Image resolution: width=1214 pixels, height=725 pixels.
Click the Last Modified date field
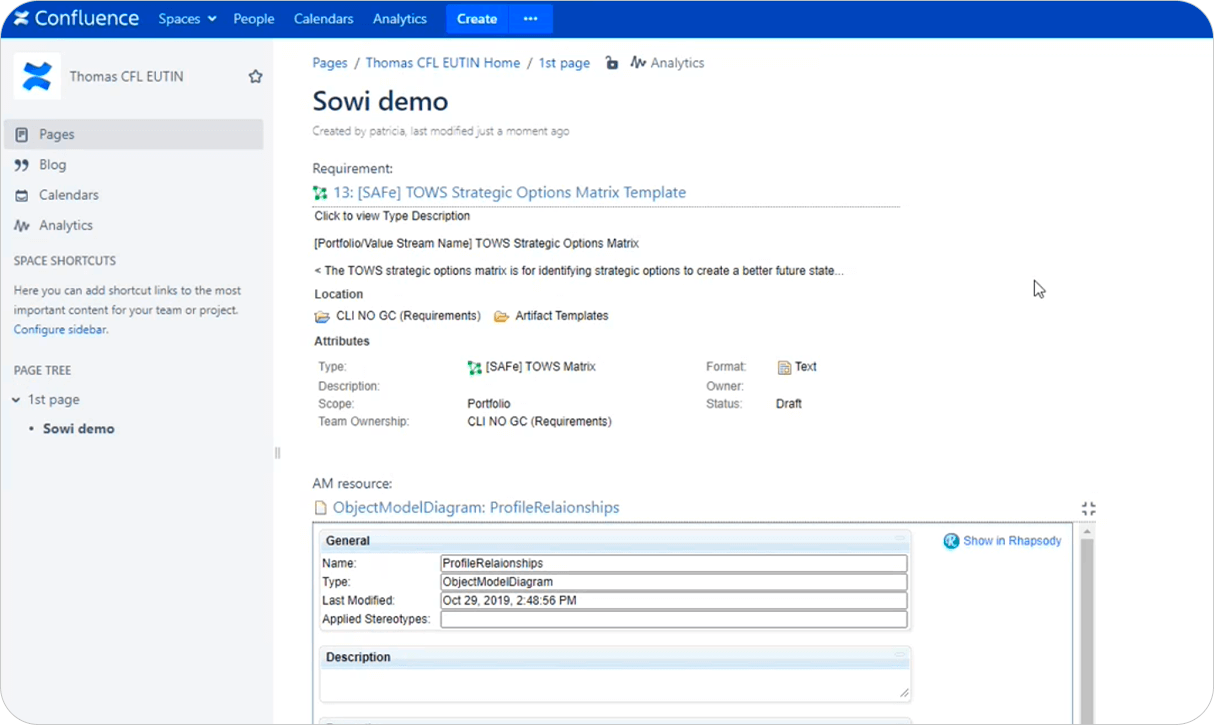coord(674,601)
